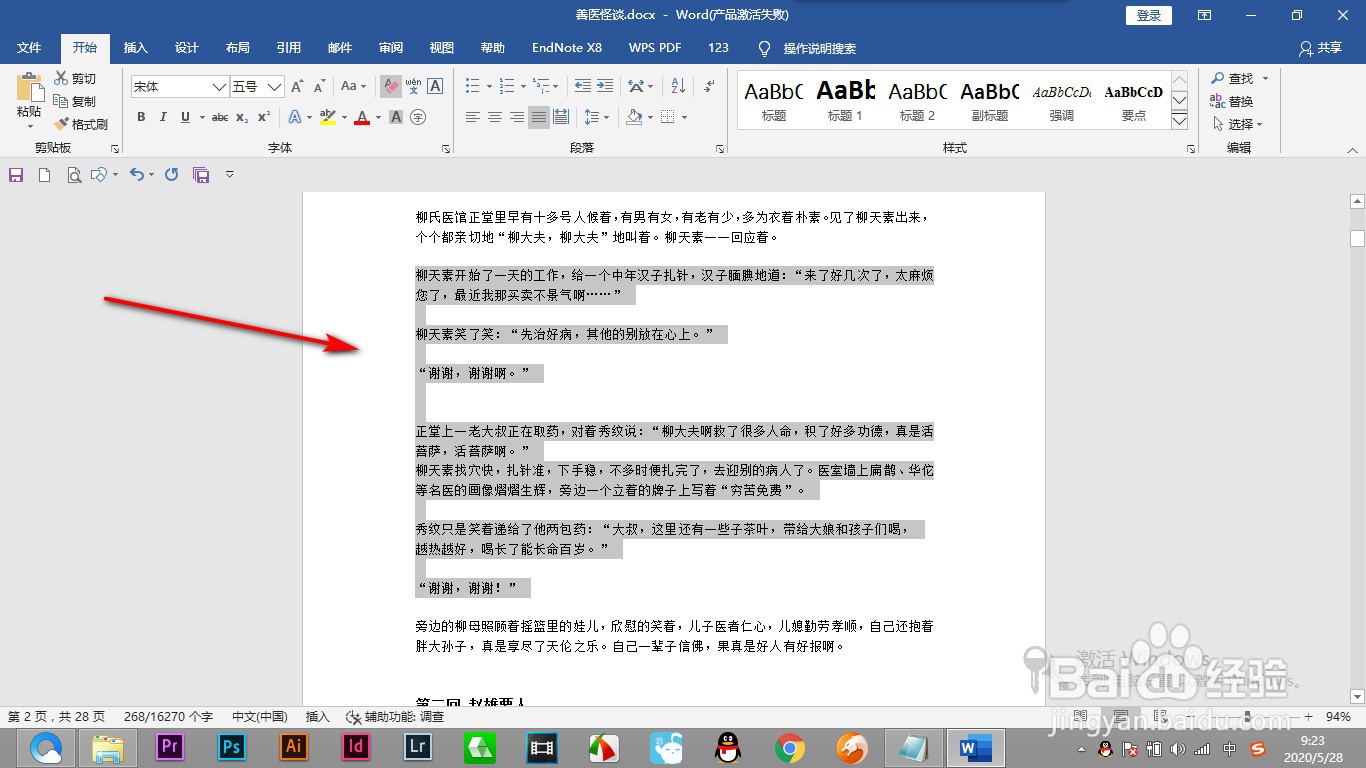Toggle bold formatting
Viewport: 1366px width, 768px height.
tap(141, 117)
